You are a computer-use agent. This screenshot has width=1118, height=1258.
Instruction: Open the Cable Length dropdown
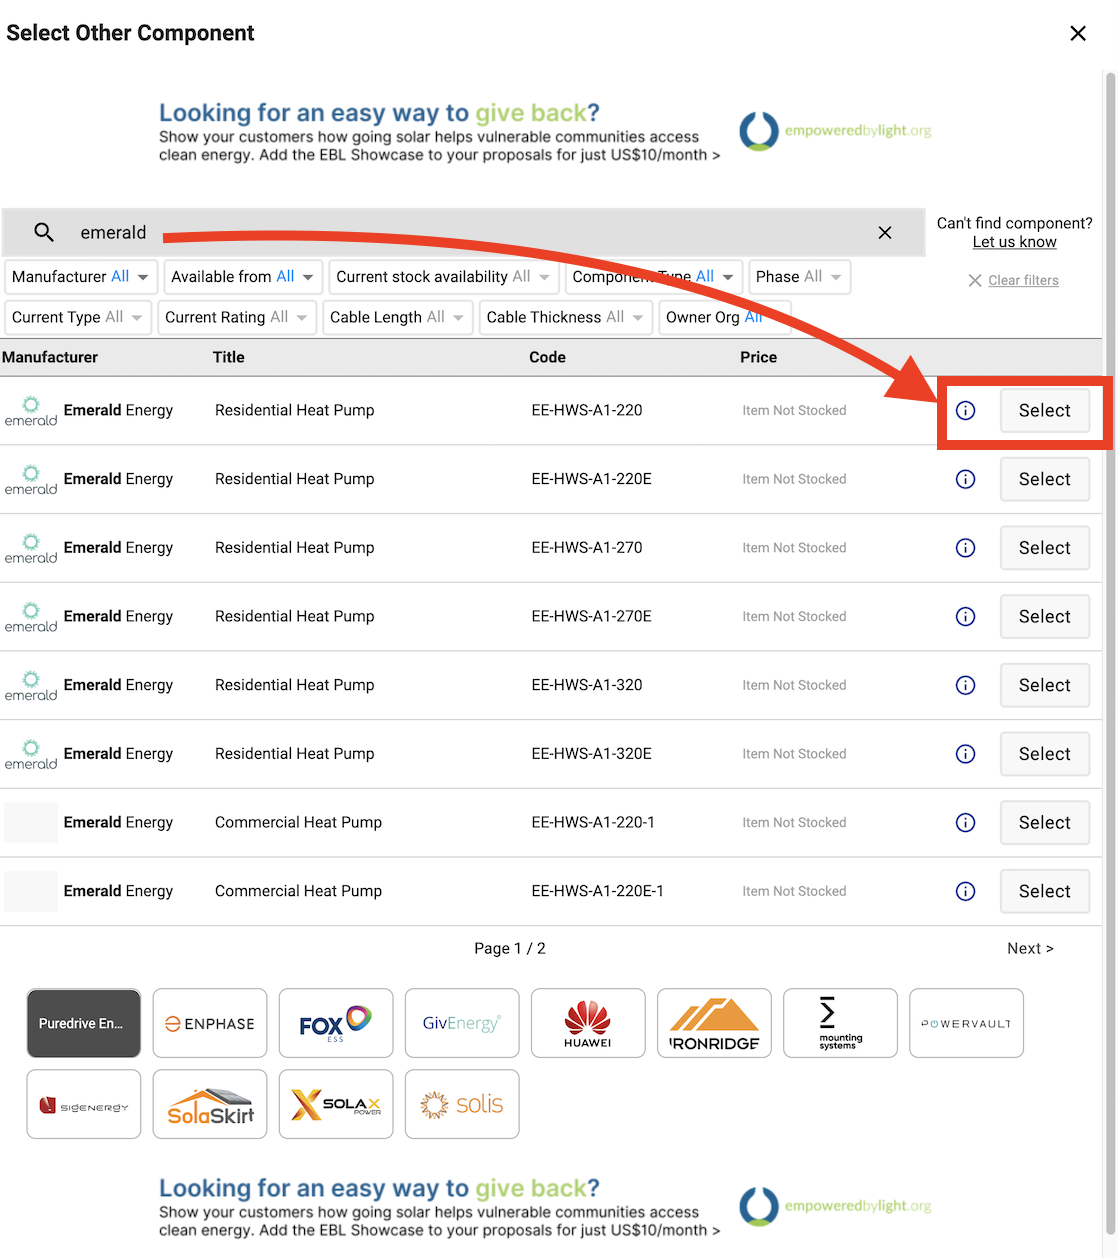click(x=397, y=317)
